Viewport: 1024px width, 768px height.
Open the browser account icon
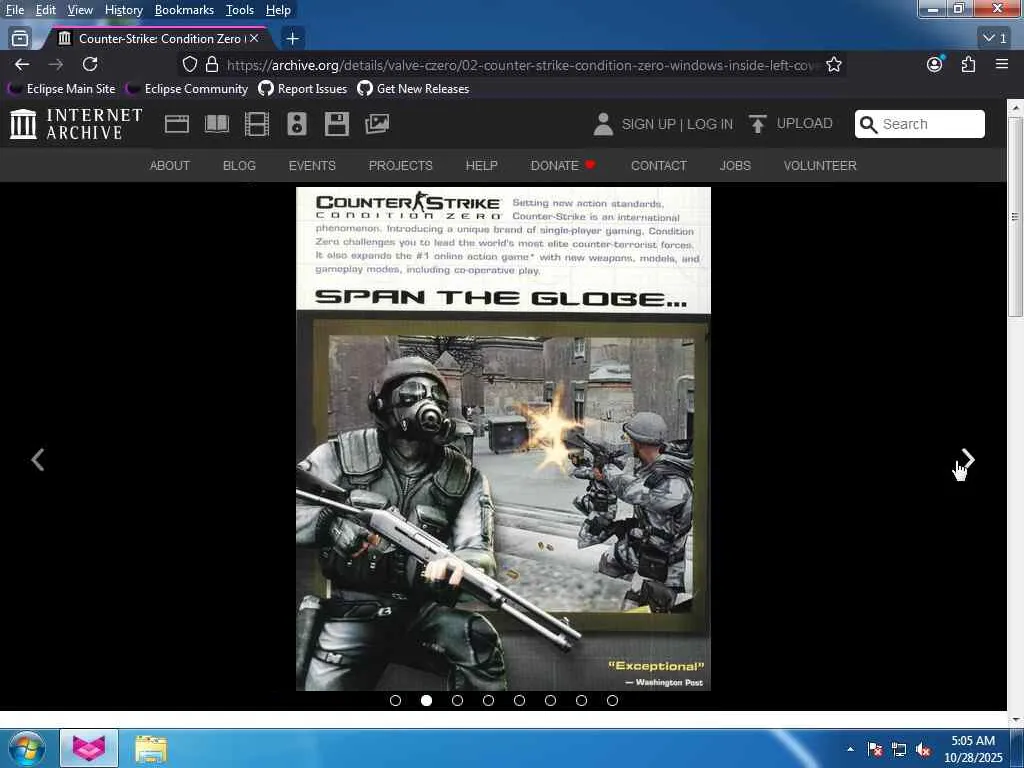click(935, 65)
